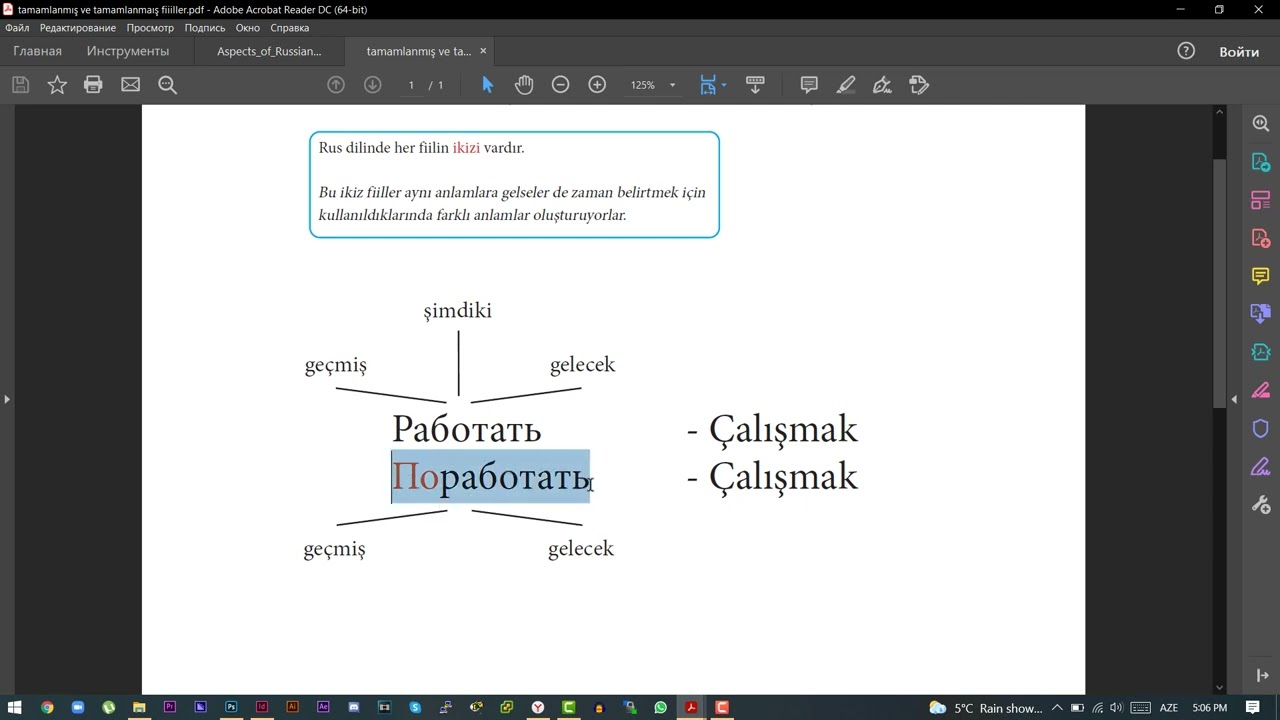Viewport: 1280px width, 720px height.
Task: Expand left navigation pane arrow
Action: 6,399
